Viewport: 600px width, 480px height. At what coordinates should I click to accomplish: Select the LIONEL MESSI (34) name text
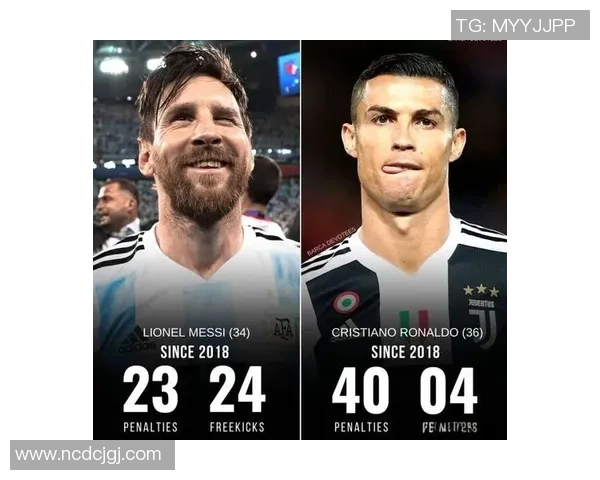point(196,332)
